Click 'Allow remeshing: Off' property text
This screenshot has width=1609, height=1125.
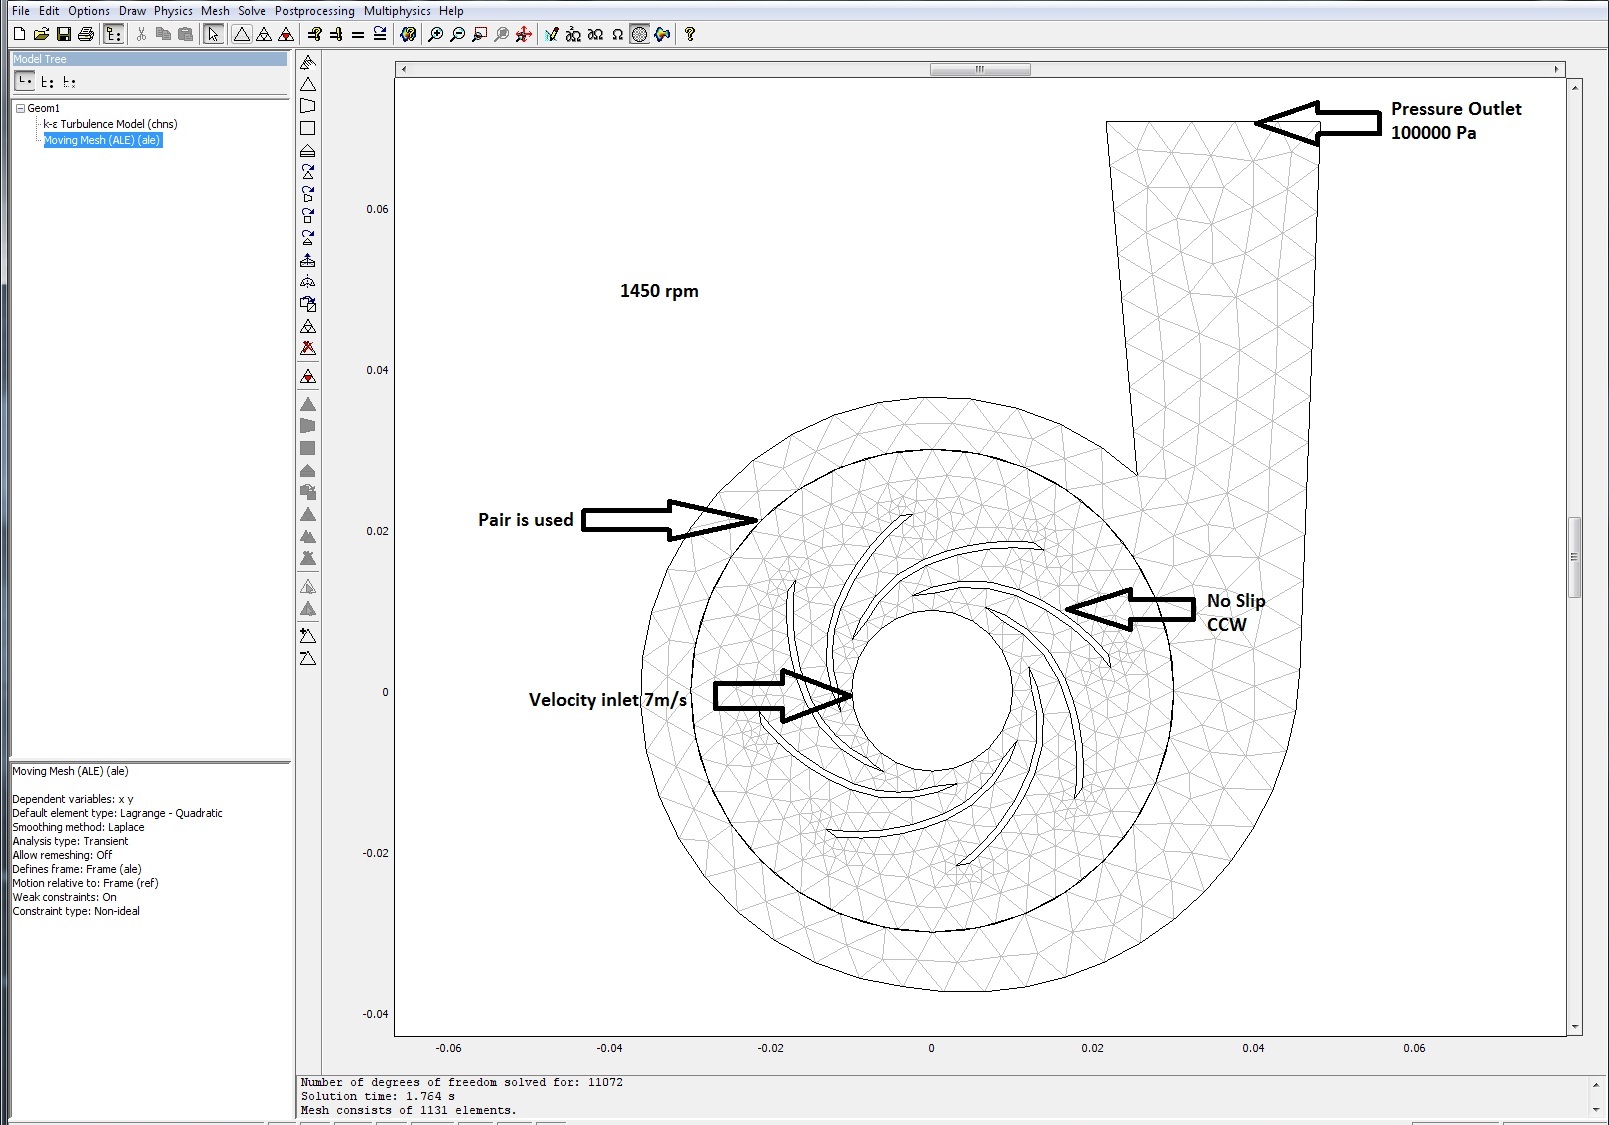62,855
